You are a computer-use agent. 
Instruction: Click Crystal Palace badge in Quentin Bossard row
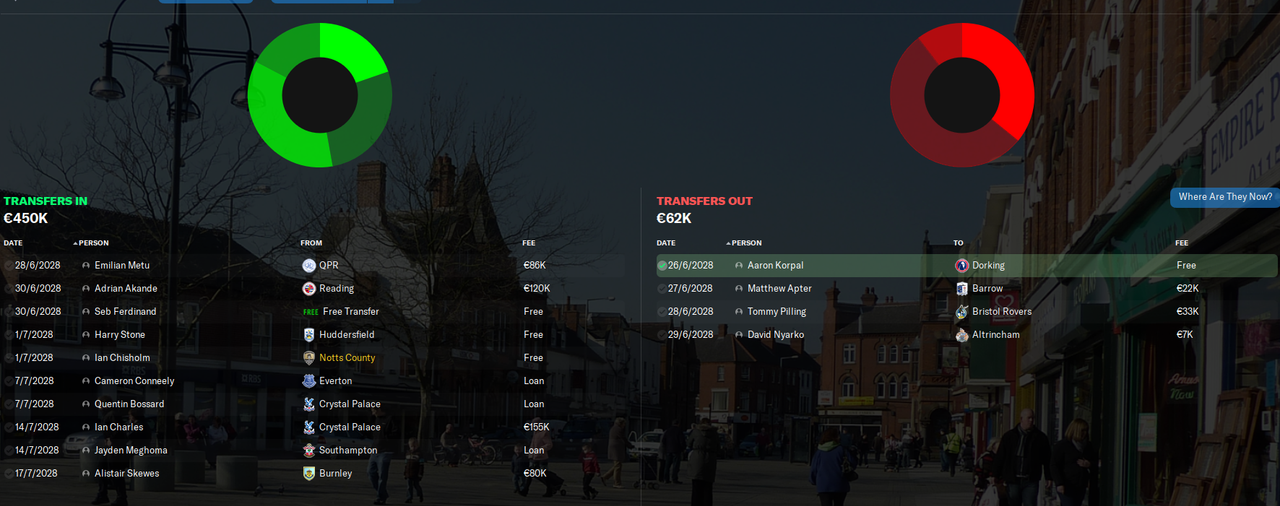click(x=309, y=404)
